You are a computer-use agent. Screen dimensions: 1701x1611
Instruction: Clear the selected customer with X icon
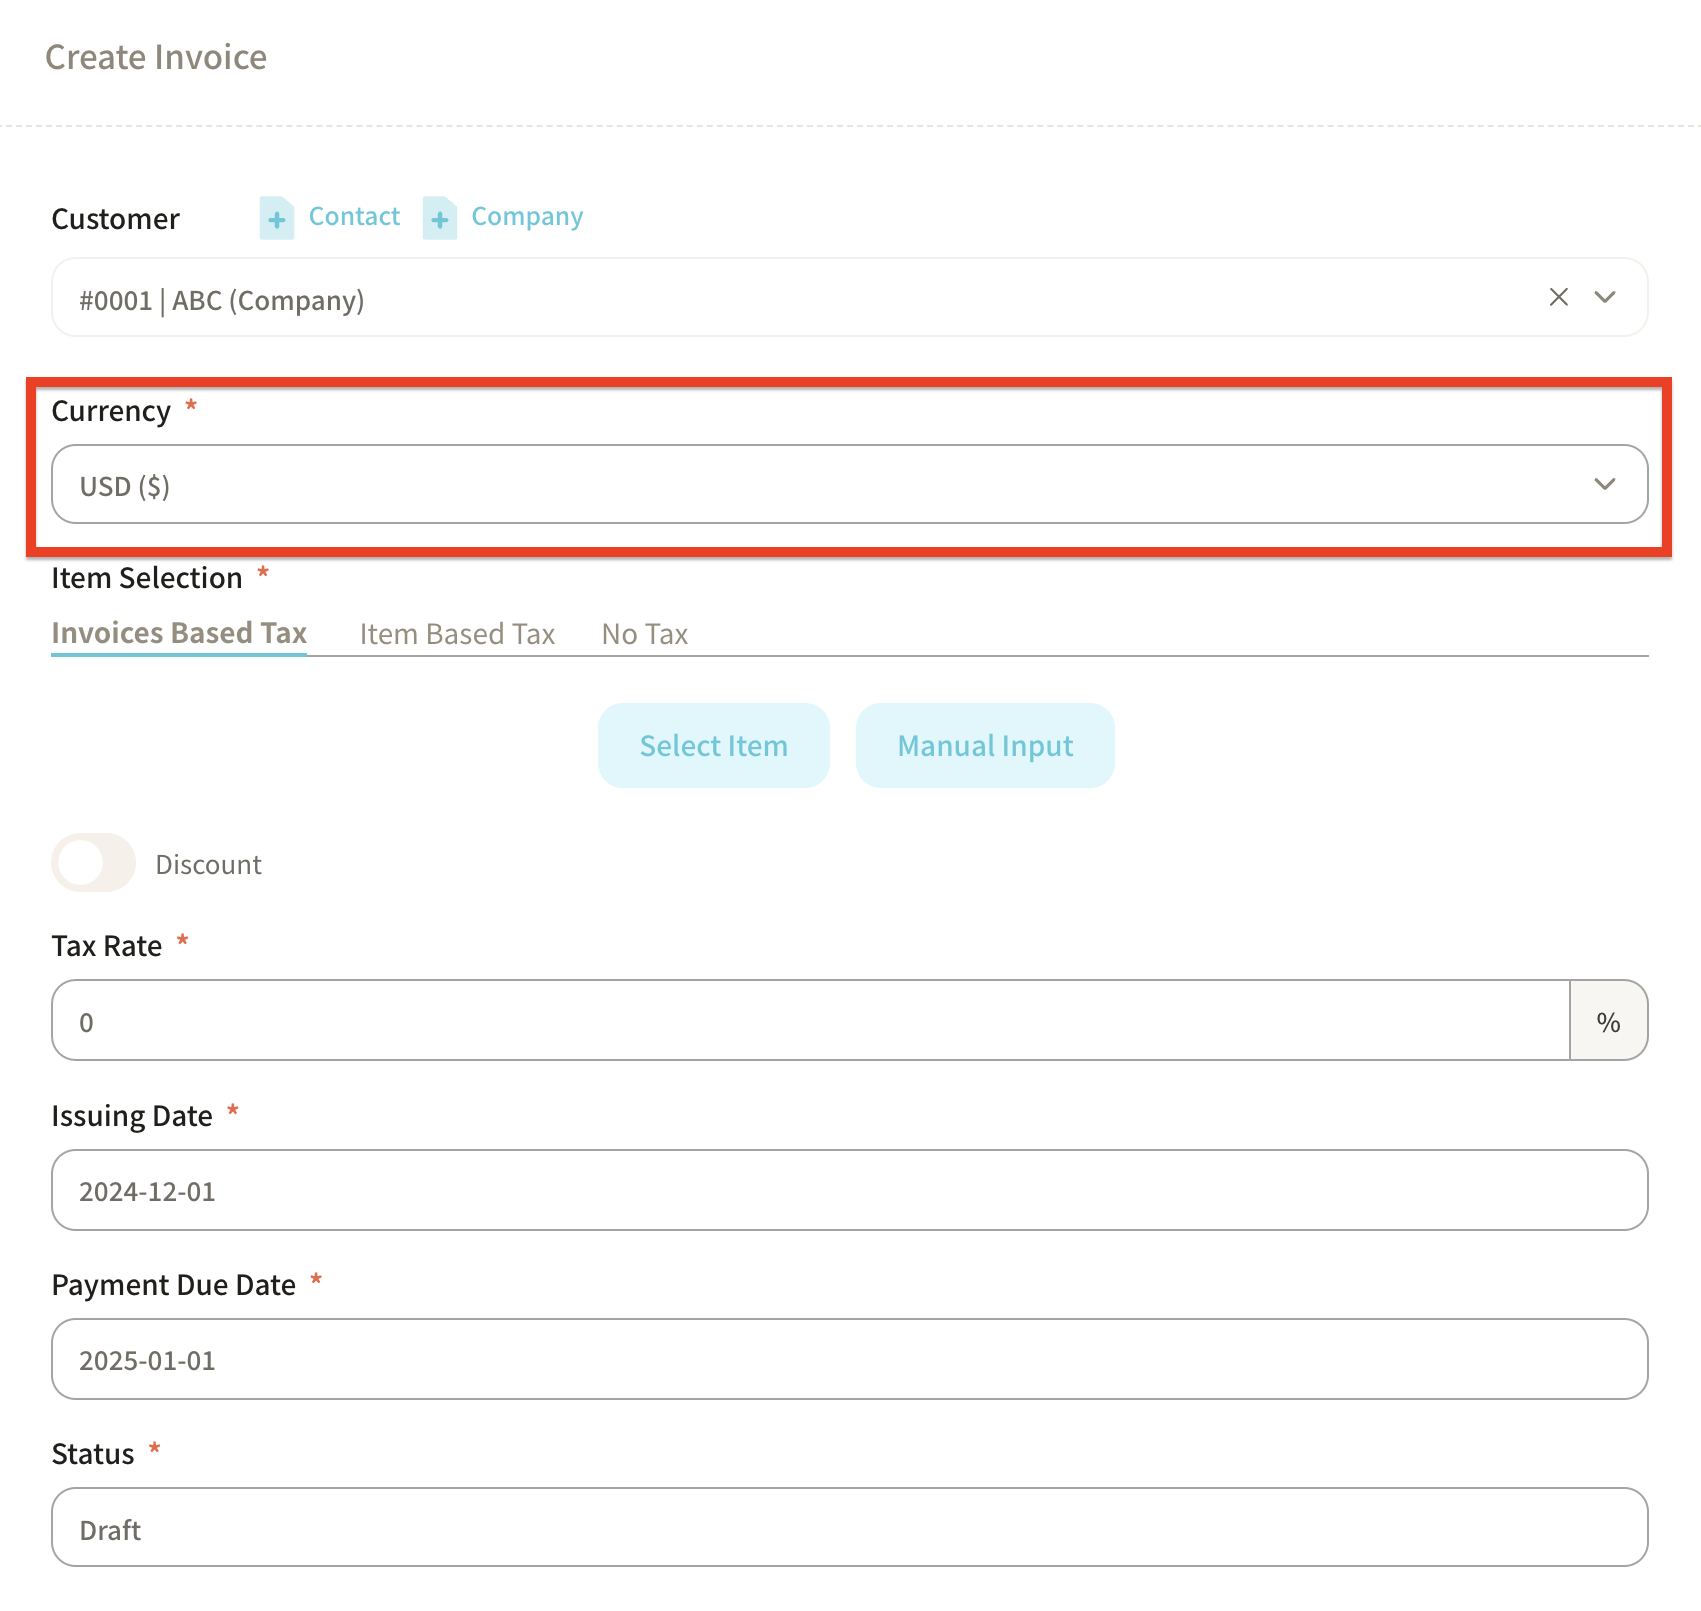click(x=1558, y=297)
